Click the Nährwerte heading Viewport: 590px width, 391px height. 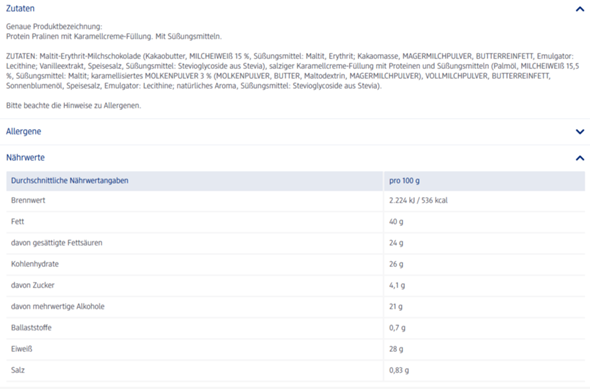(x=25, y=158)
